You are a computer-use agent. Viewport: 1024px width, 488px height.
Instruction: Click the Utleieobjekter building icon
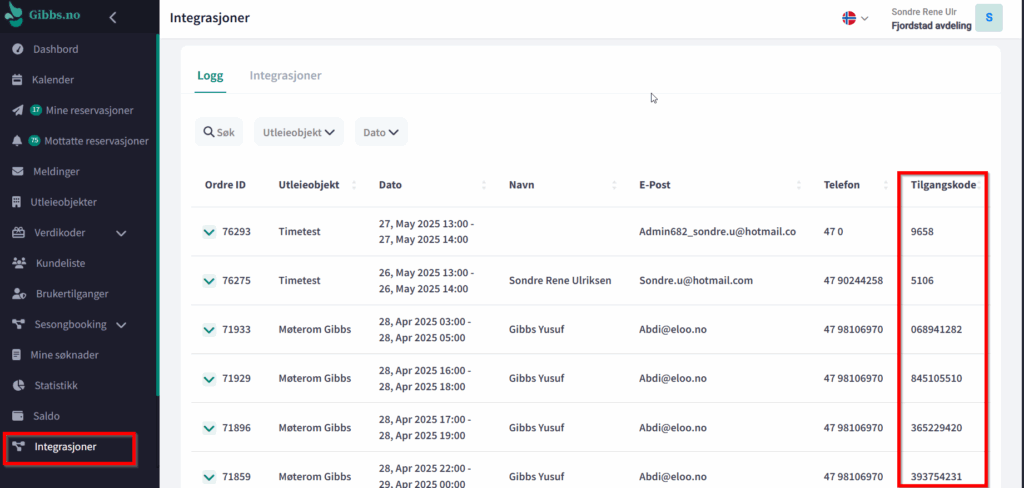pos(17,202)
